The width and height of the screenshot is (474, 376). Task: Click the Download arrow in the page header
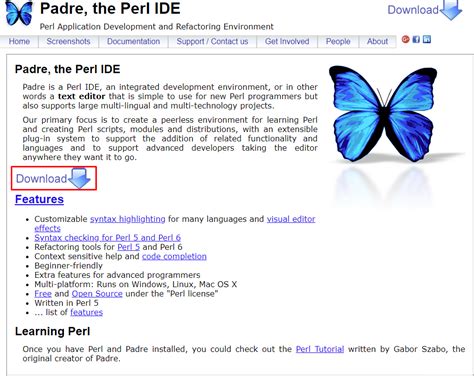tap(425, 10)
